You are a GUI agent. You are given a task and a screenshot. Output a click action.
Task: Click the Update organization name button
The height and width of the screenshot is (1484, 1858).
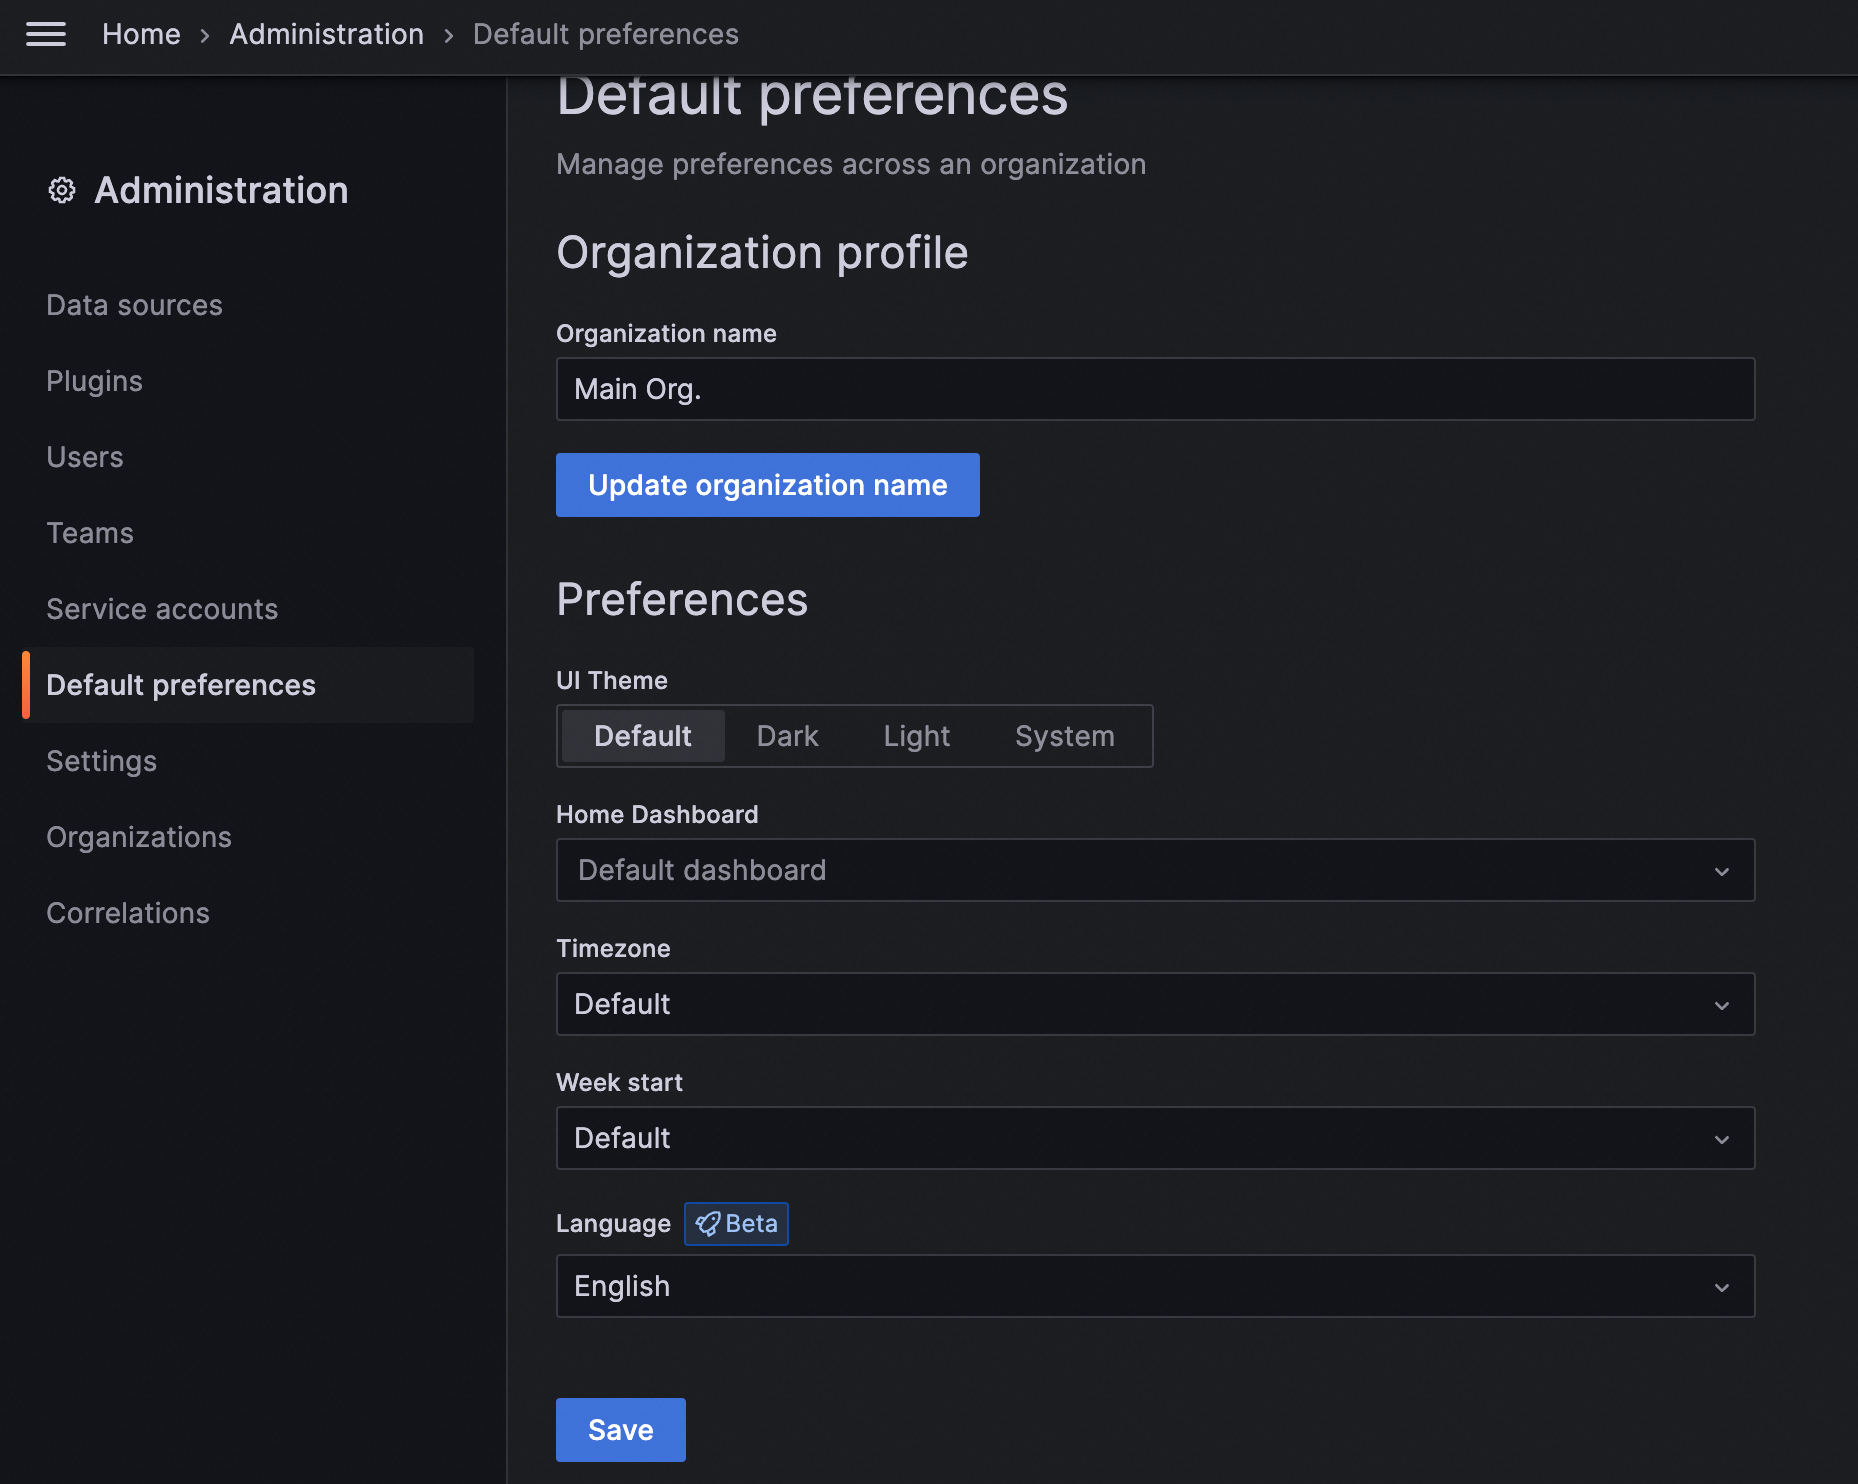pyautogui.click(x=768, y=485)
